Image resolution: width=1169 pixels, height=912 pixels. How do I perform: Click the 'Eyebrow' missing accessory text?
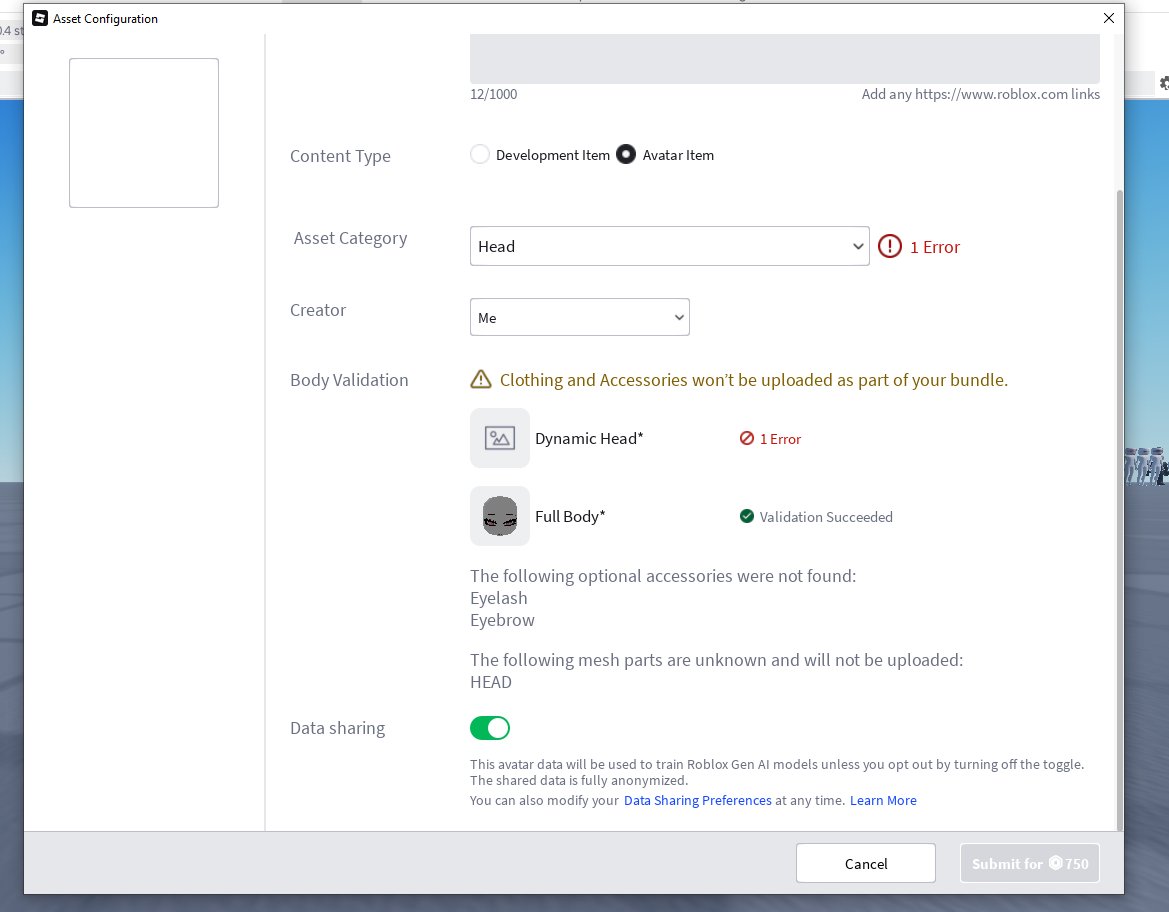pyautogui.click(x=502, y=620)
